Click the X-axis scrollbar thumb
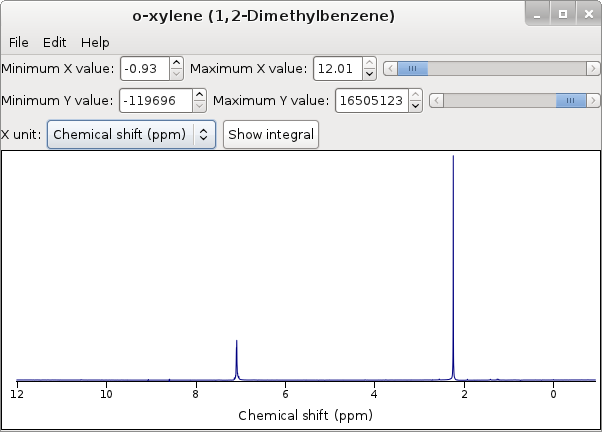The image size is (602, 432). click(412, 69)
